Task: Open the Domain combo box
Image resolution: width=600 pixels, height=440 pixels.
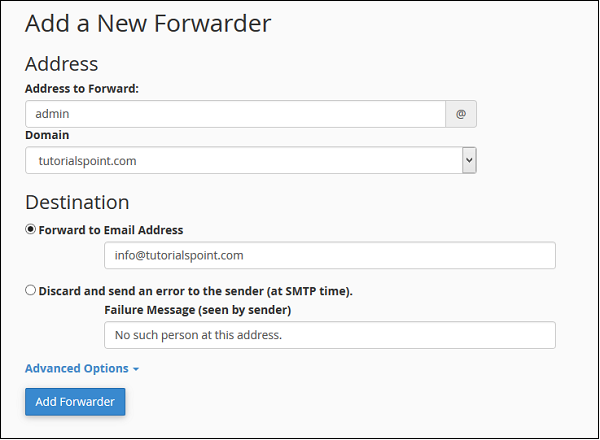Action: pos(250,160)
